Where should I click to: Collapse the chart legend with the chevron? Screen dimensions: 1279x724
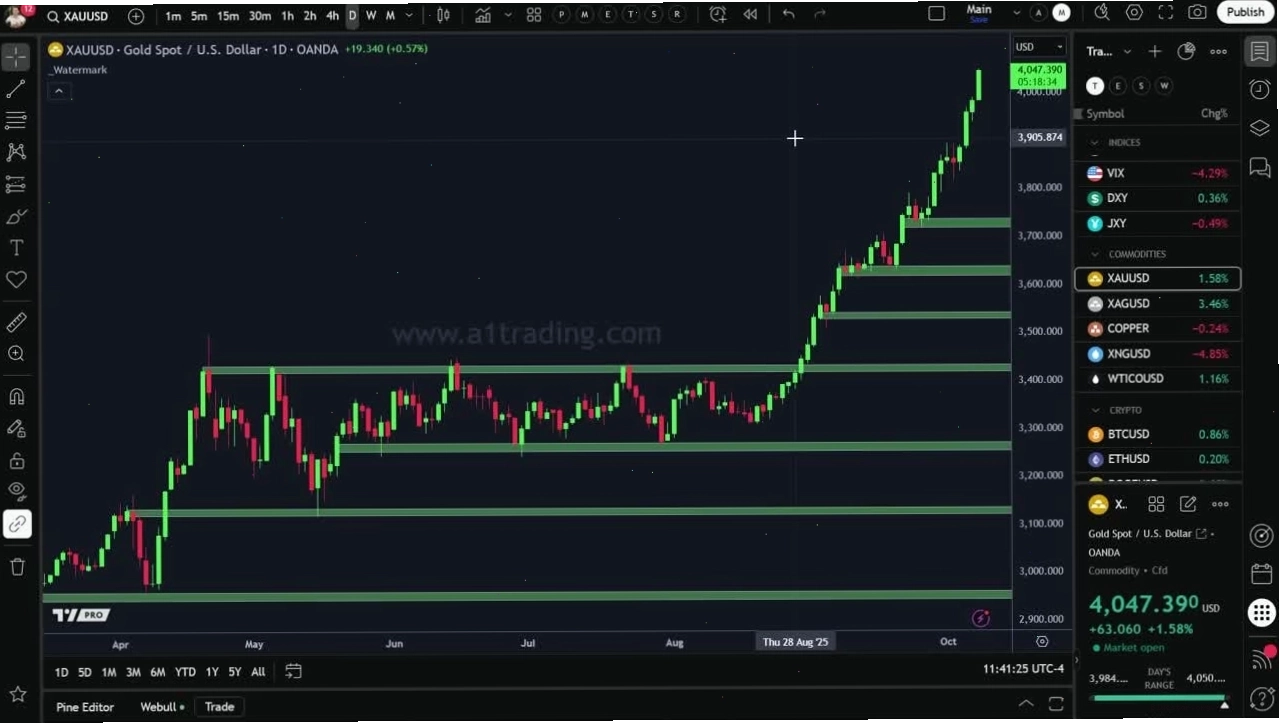click(x=59, y=91)
